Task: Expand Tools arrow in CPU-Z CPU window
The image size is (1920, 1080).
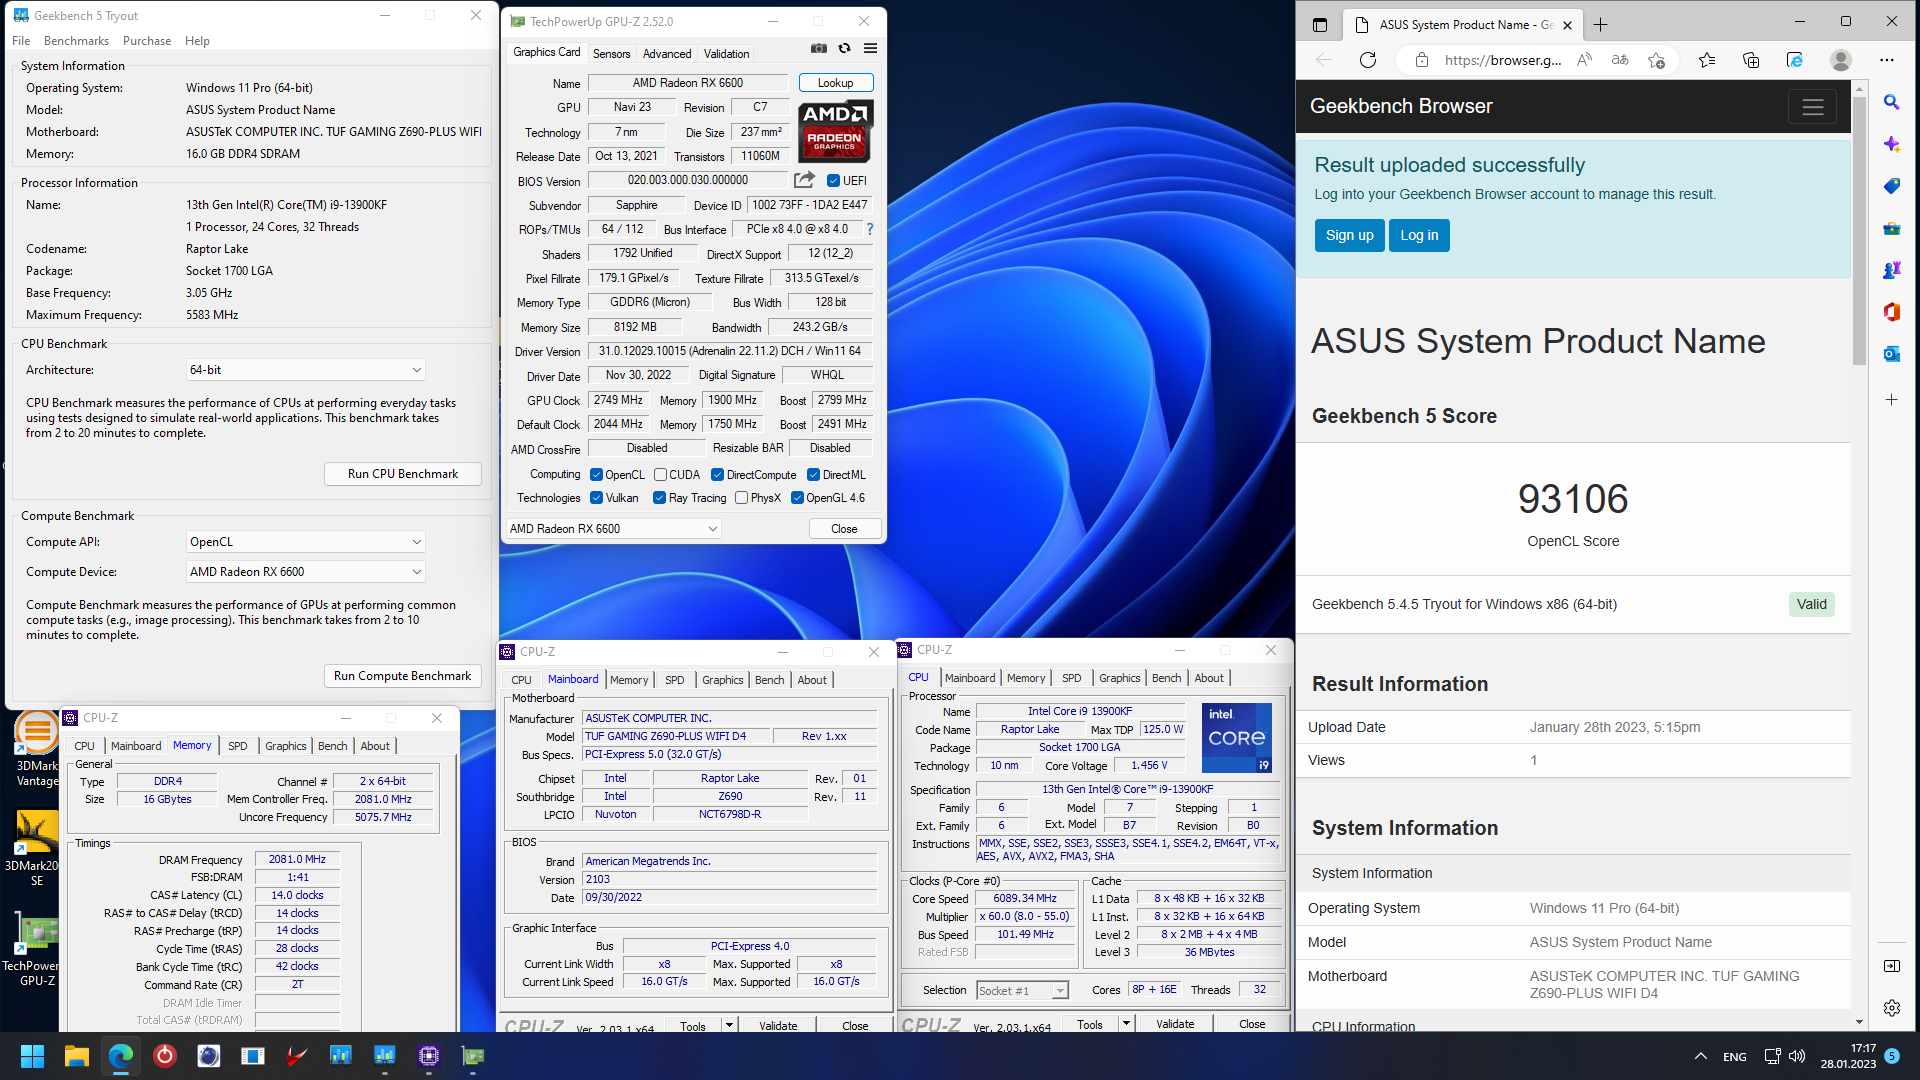Action: click(1126, 1024)
